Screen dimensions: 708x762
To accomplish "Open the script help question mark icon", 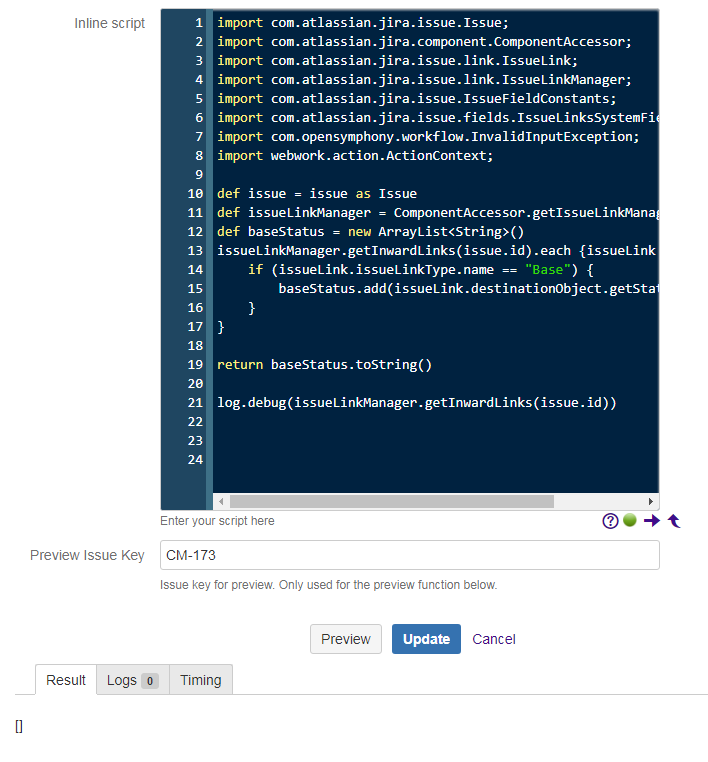I will click(x=610, y=521).
